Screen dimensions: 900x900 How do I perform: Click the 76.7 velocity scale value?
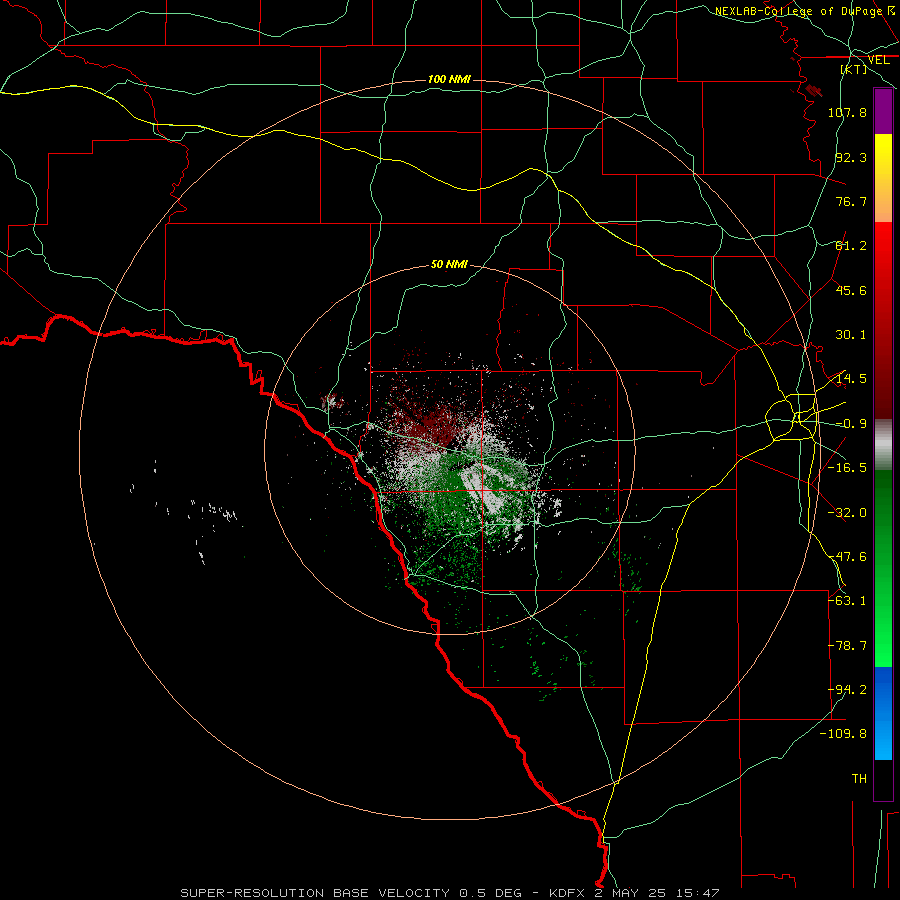click(x=851, y=201)
